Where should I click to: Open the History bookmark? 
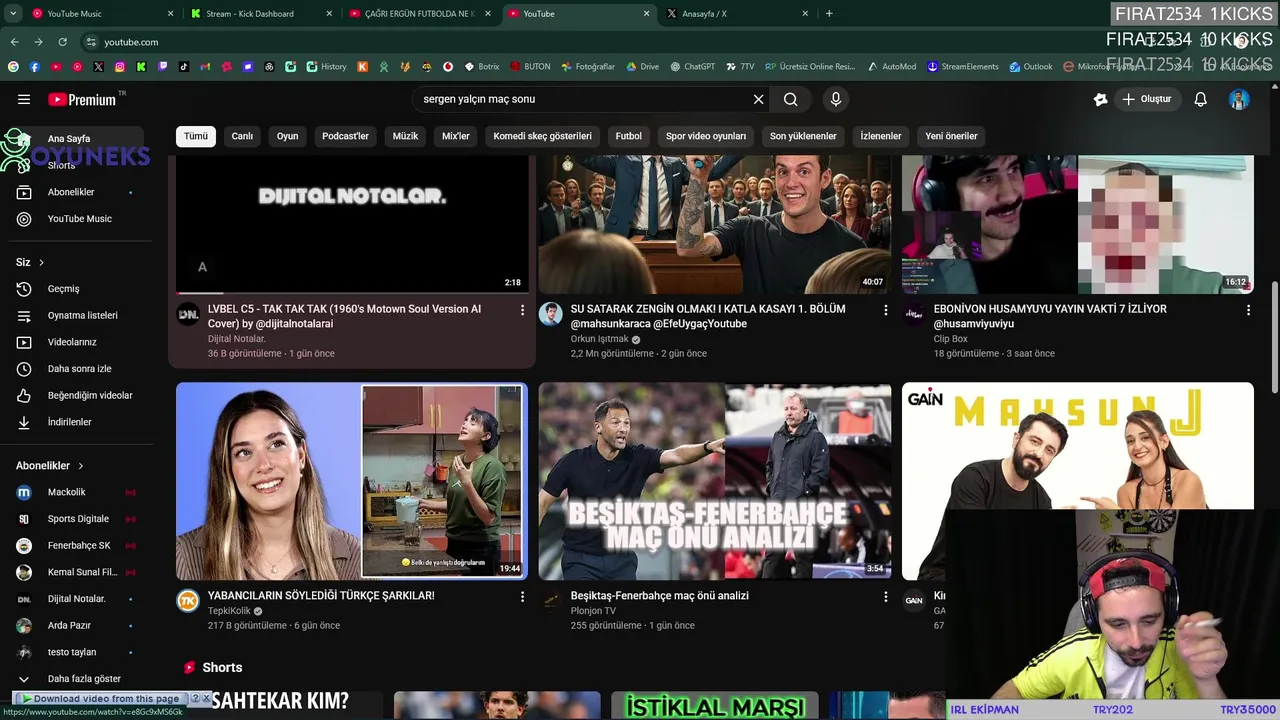tap(326, 67)
